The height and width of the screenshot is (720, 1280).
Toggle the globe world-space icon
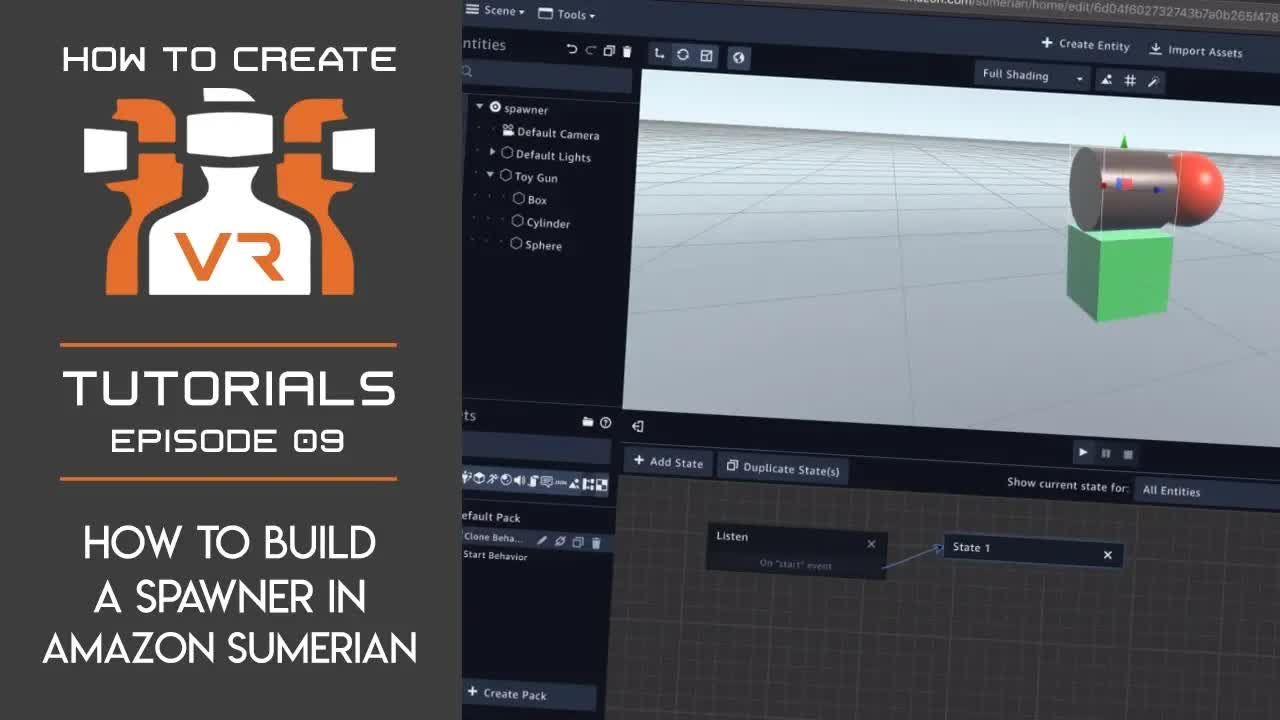pos(738,57)
